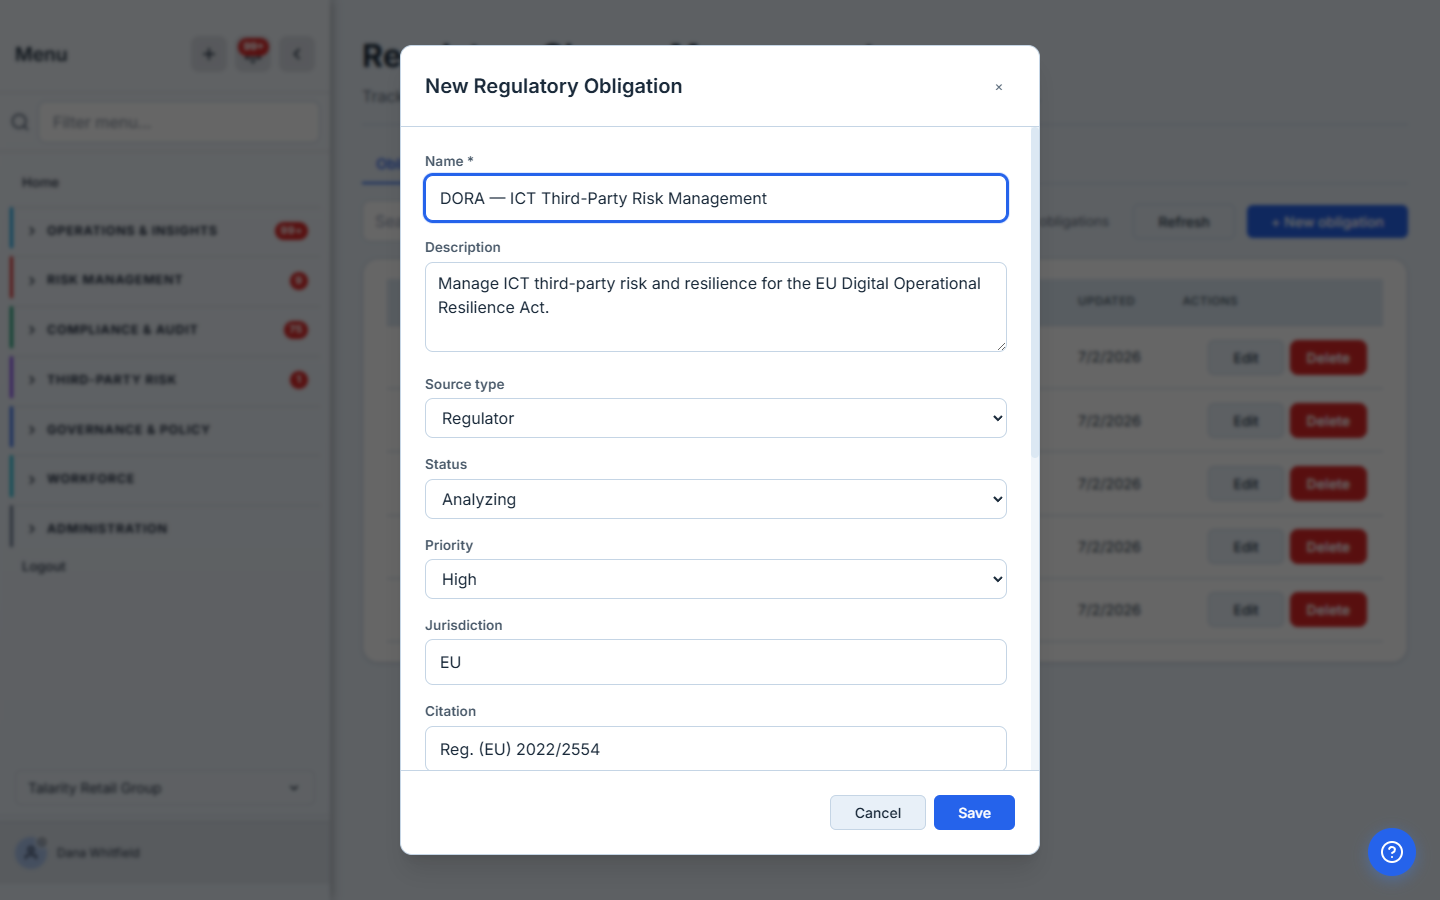Collapse the sidebar with the chevron icon
This screenshot has width=1440, height=900.
click(x=297, y=54)
